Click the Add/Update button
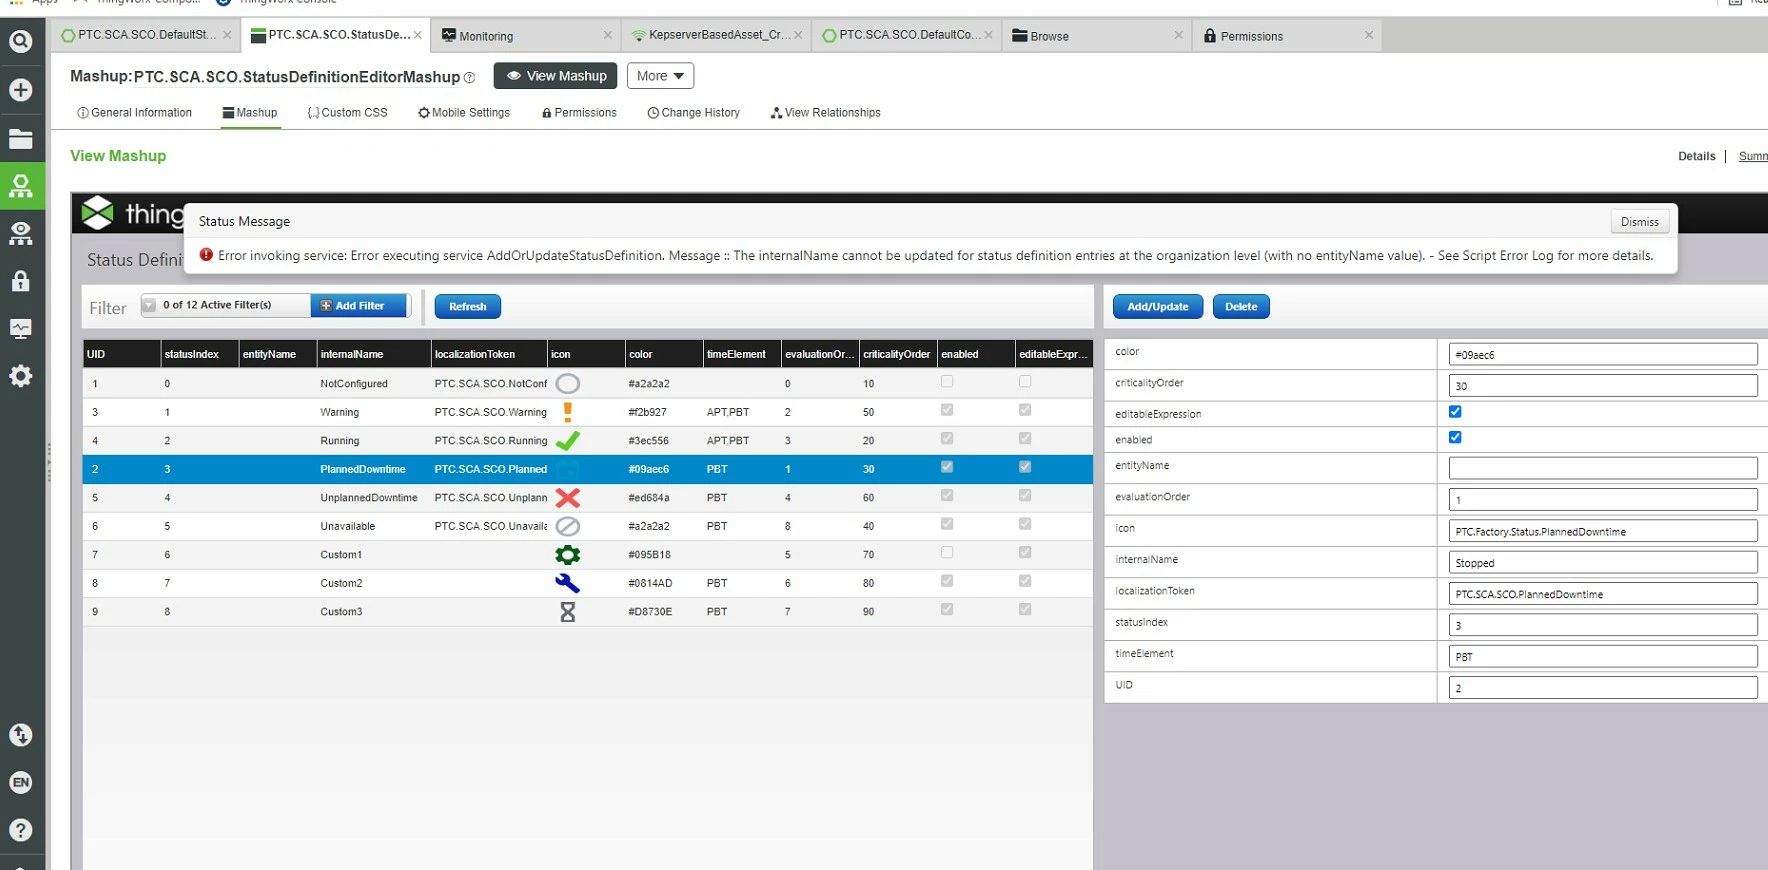This screenshot has height=870, width=1768. pos(1158,307)
